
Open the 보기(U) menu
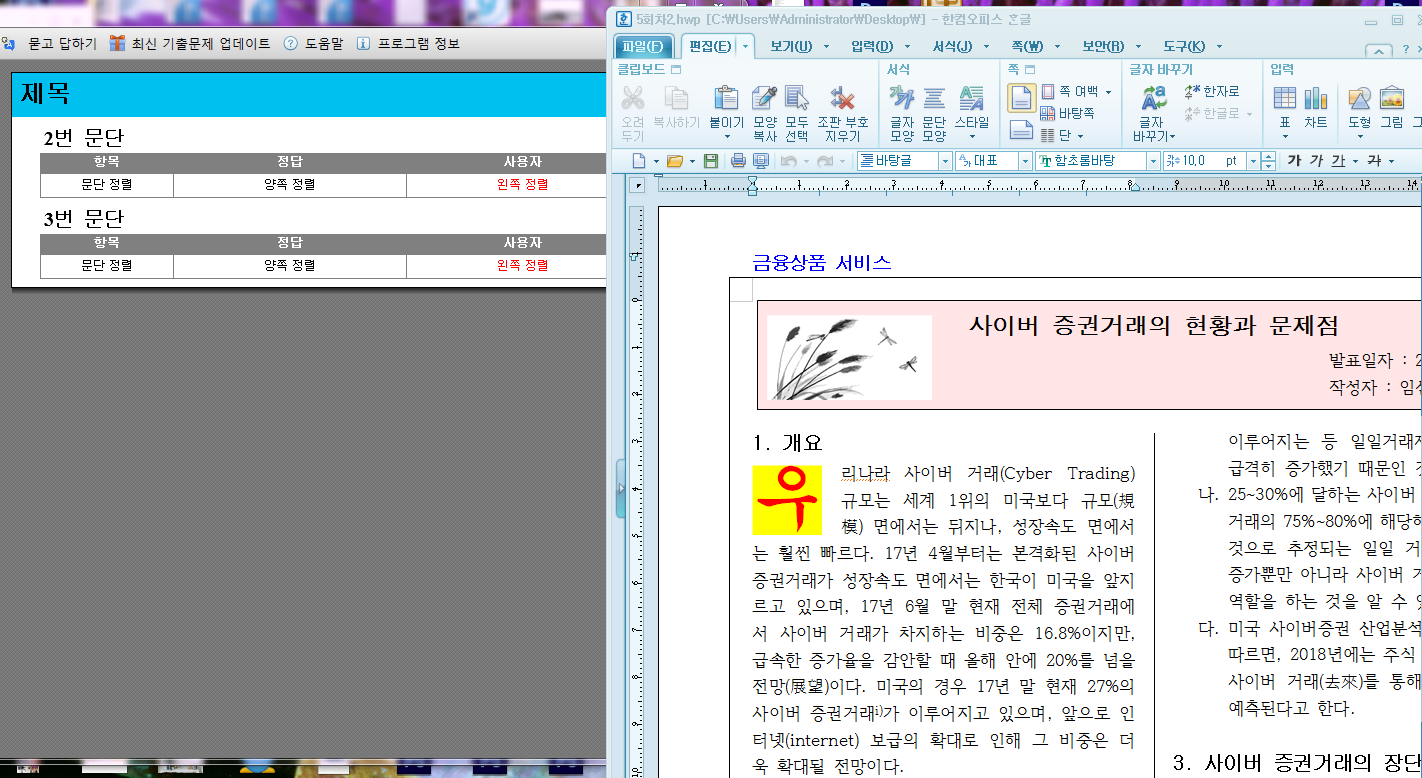(790, 46)
